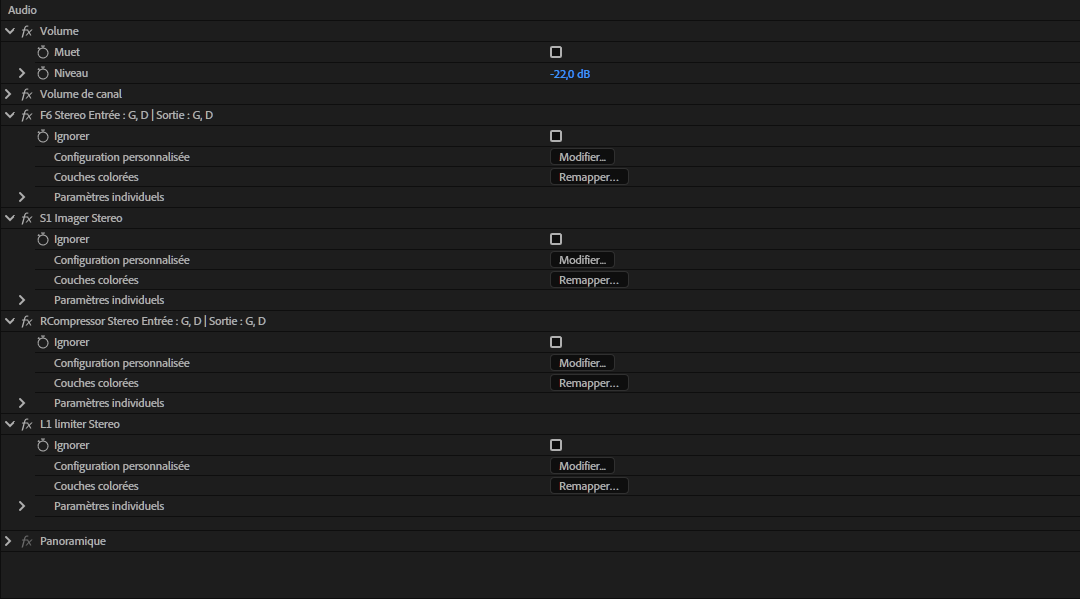Click the Ignorer stopwatch under RCompressor Stereo
The width and height of the screenshot is (1080, 599).
[43, 342]
